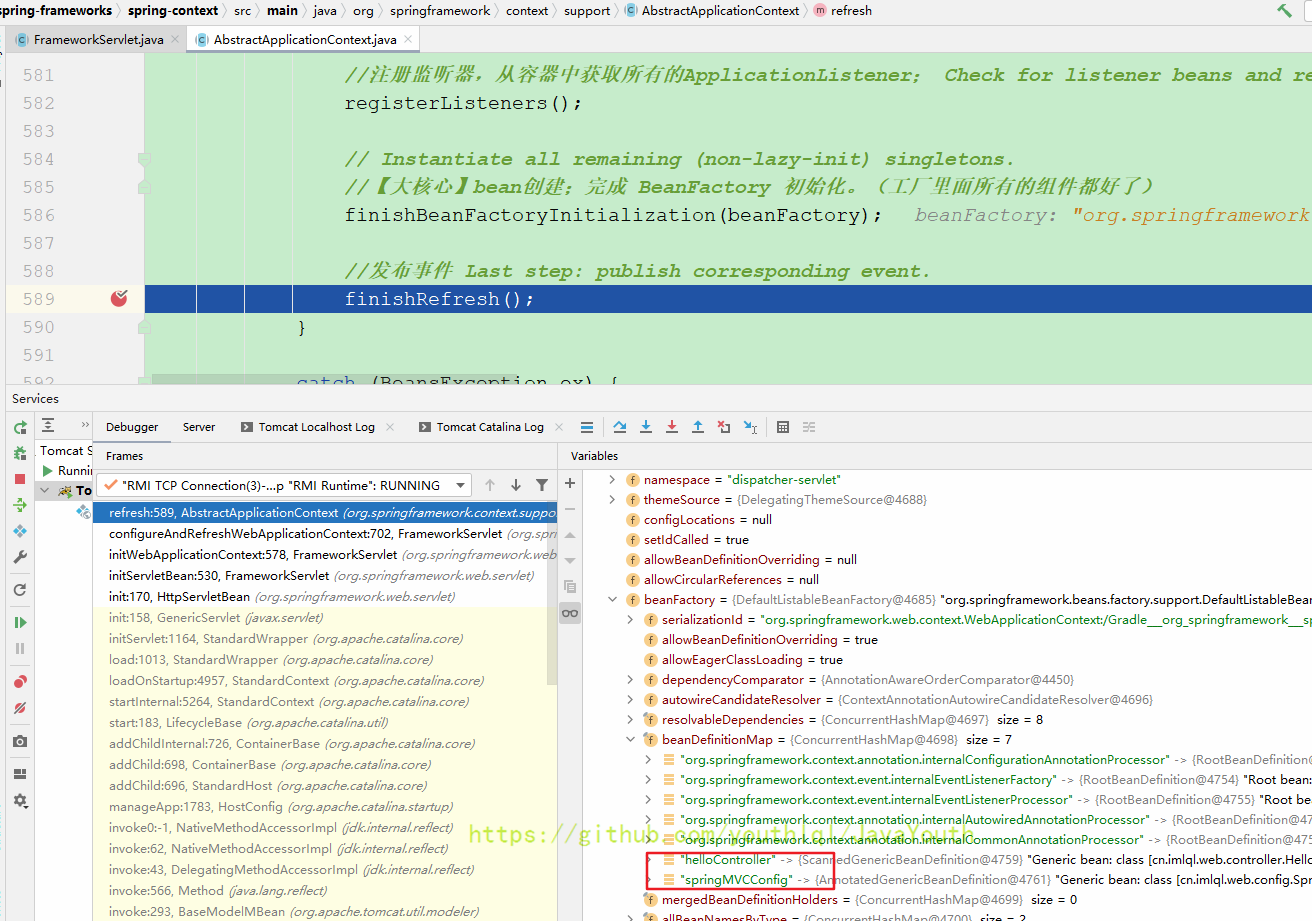
Task: Open Evaluate Expression calculator icon
Action: point(783,427)
